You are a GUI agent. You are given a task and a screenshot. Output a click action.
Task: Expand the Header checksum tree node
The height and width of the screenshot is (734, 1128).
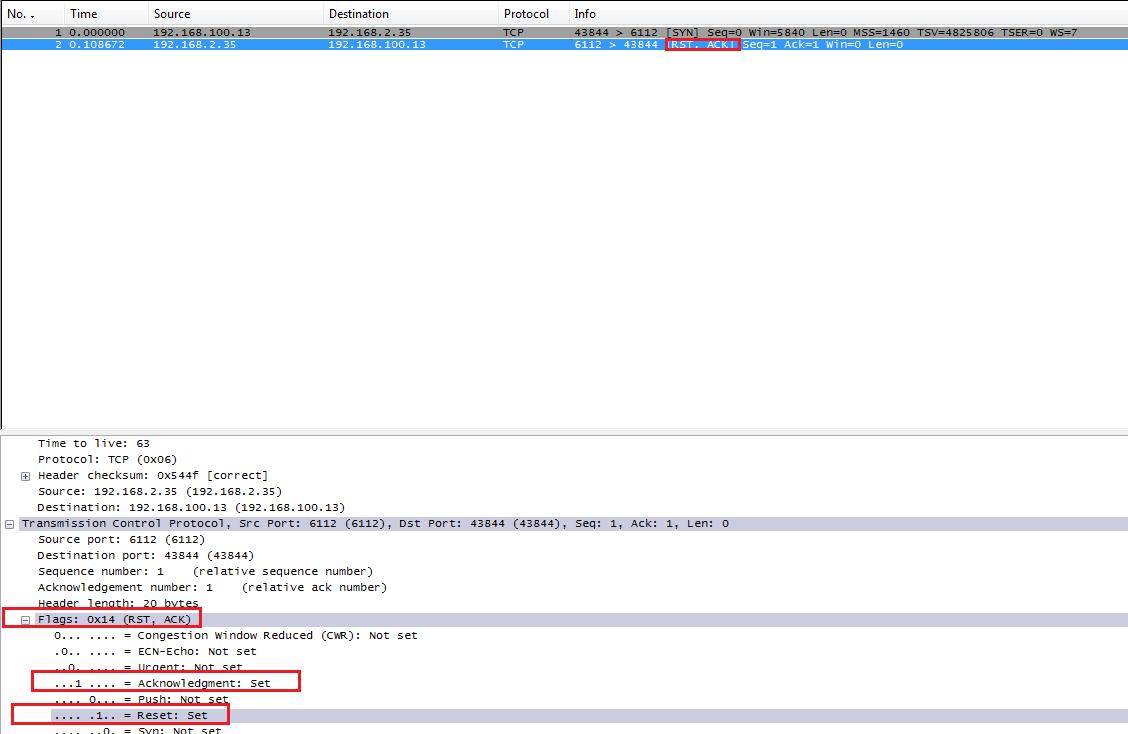(25, 476)
